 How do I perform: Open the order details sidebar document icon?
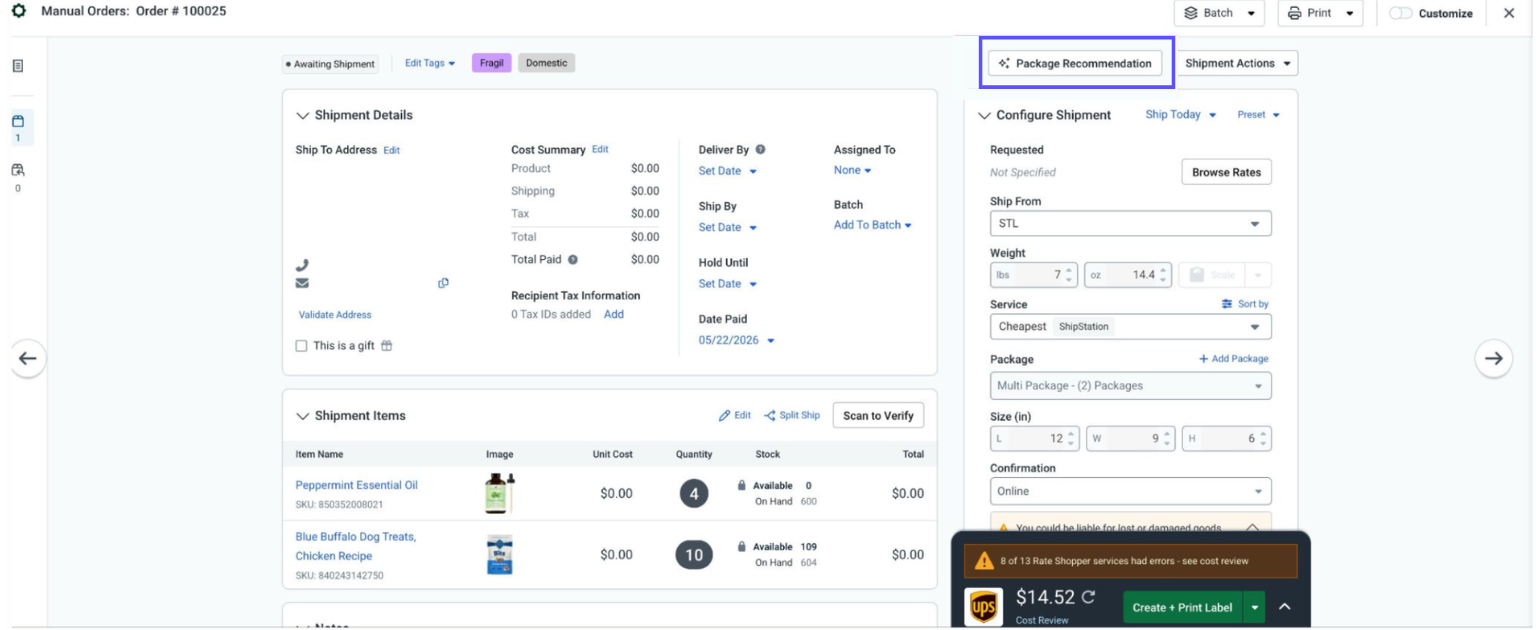[18, 66]
